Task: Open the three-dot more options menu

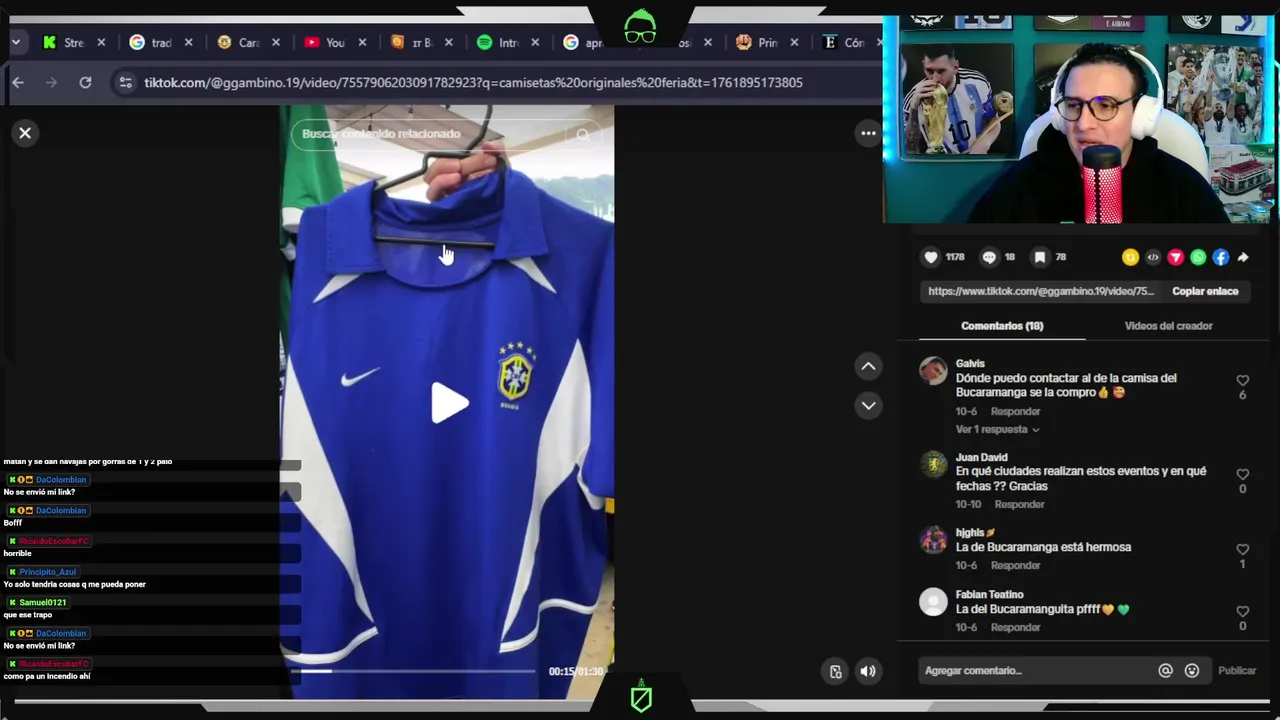Action: click(x=868, y=133)
